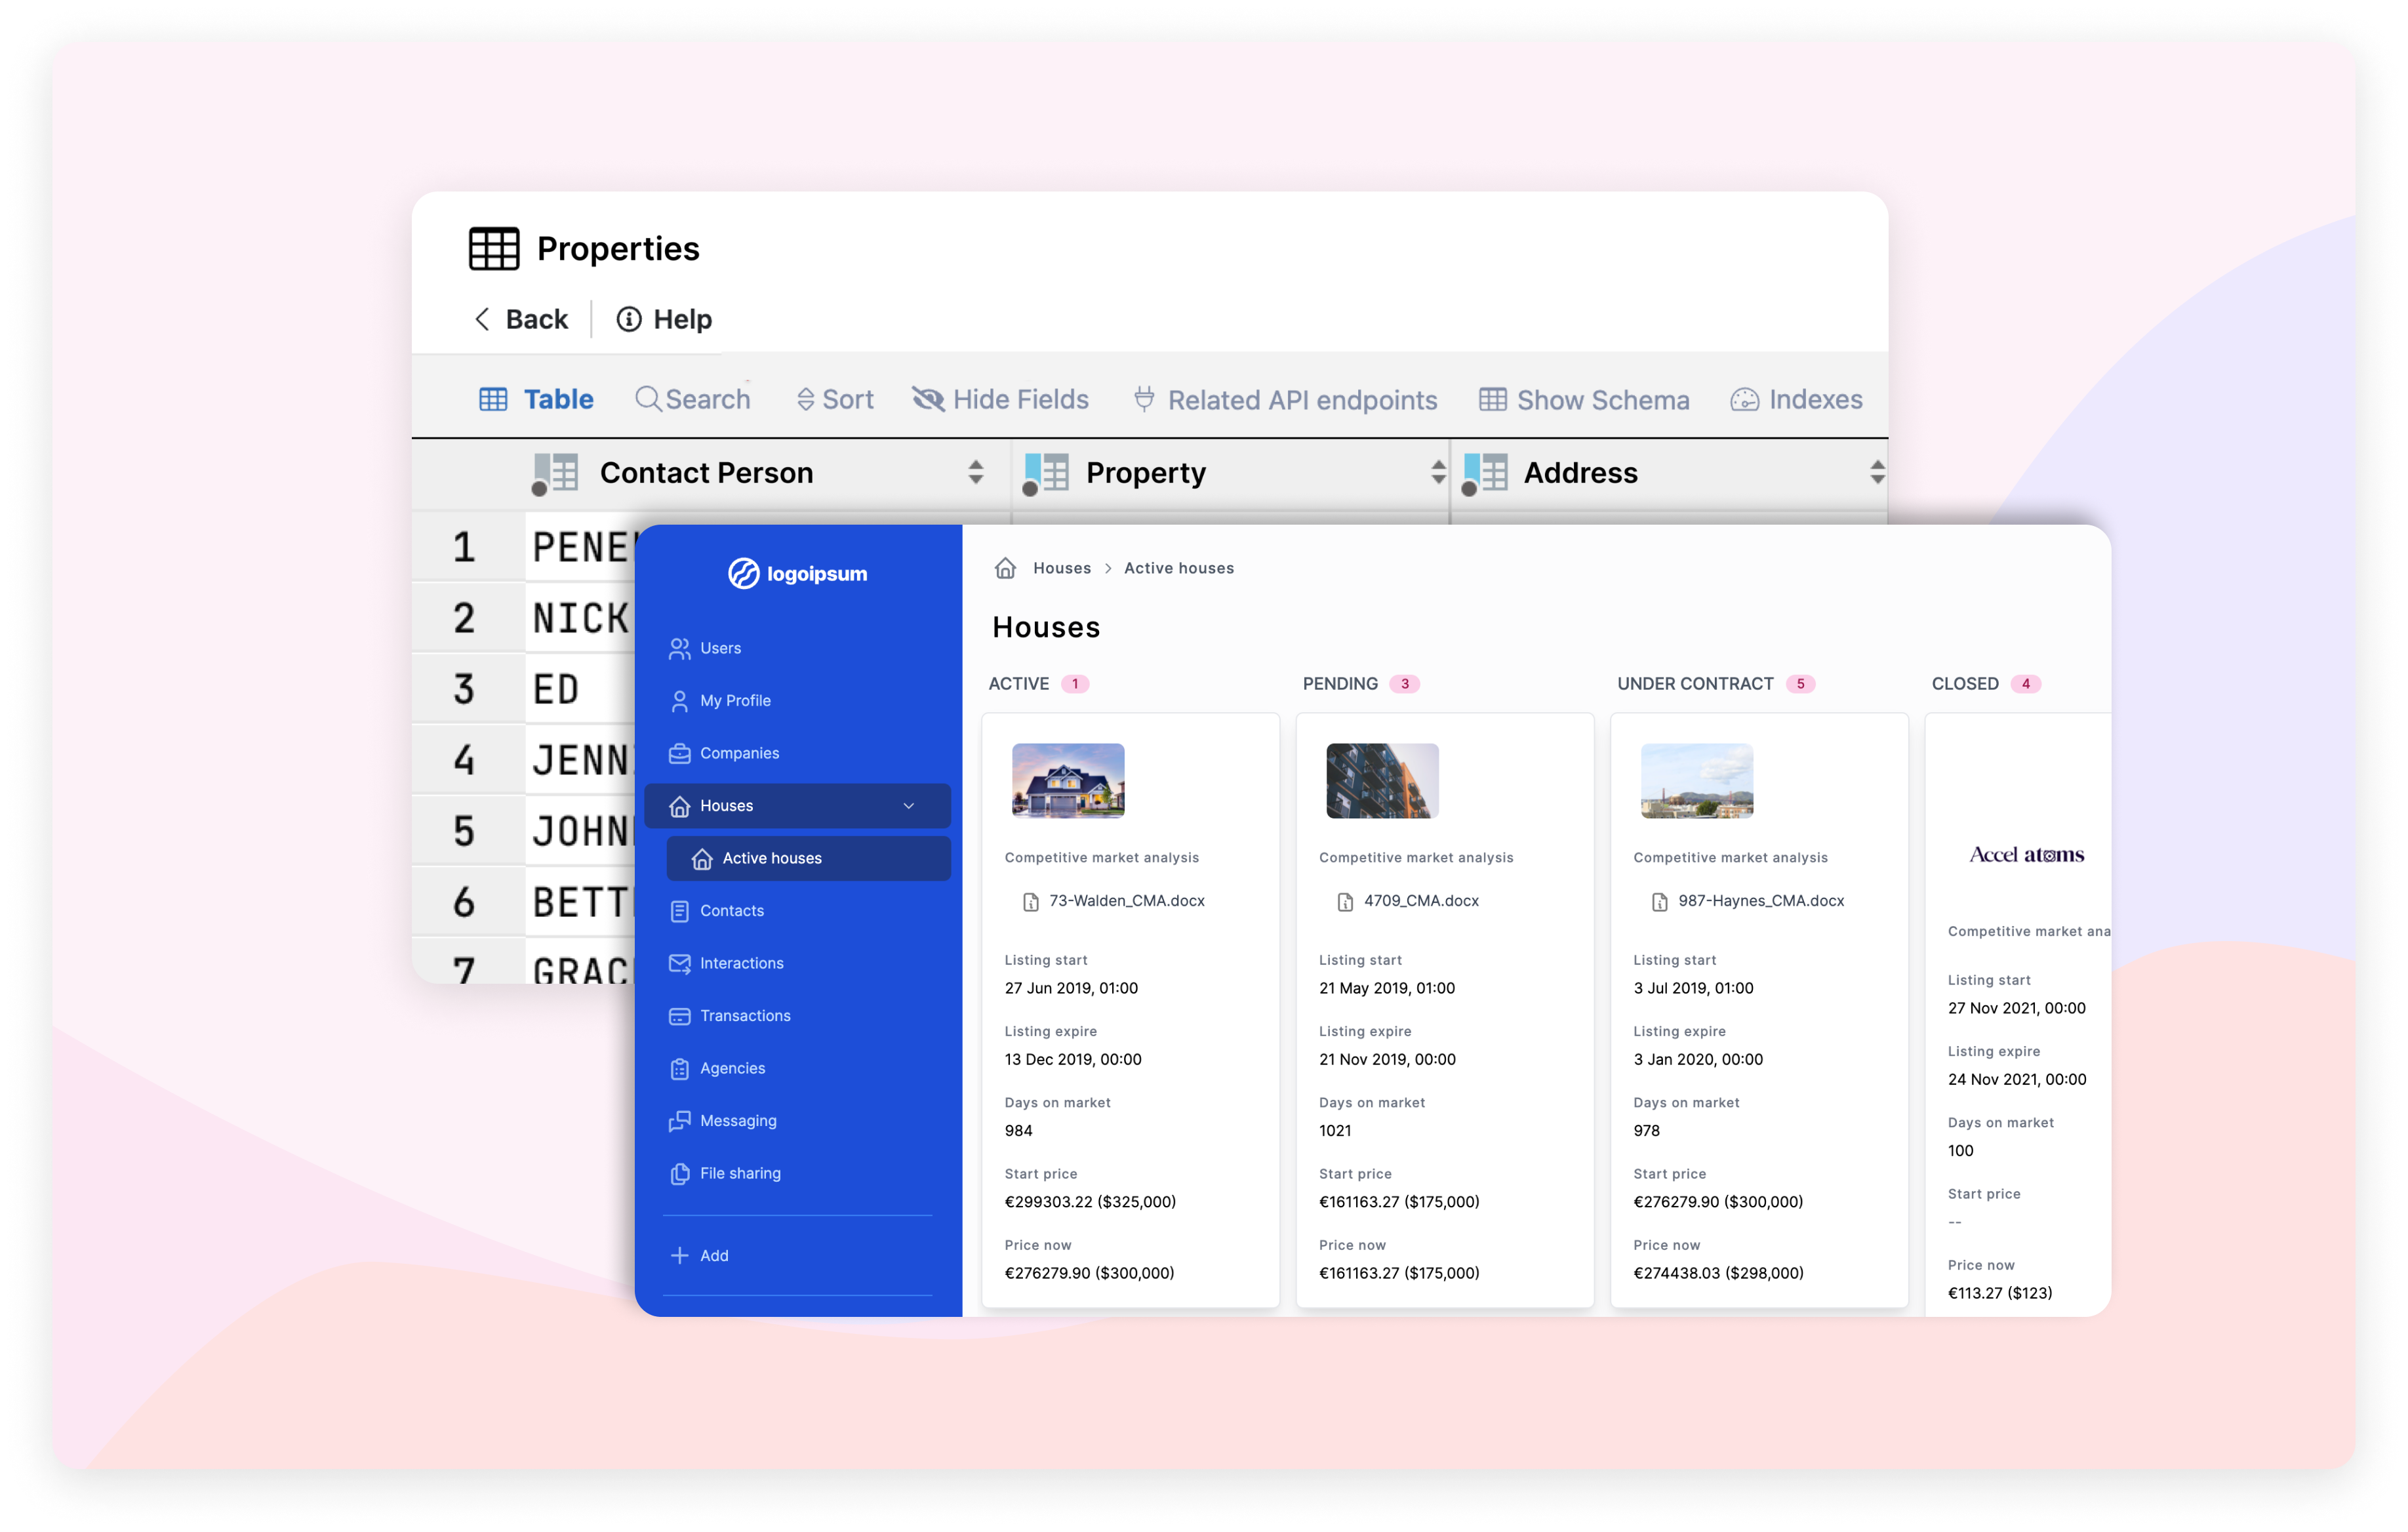Open the Property column sort arrows
The width and height of the screenshot is (2408, 1532).
click(1438, 472)
